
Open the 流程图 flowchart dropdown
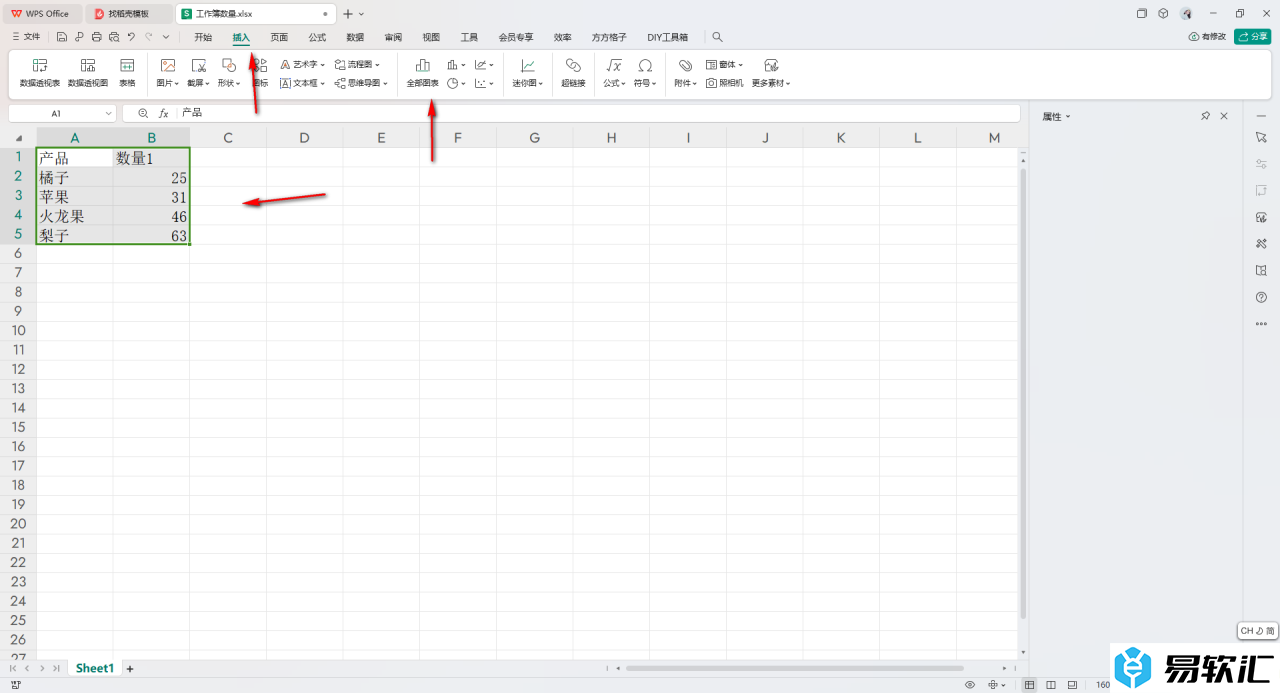(357, 64)
